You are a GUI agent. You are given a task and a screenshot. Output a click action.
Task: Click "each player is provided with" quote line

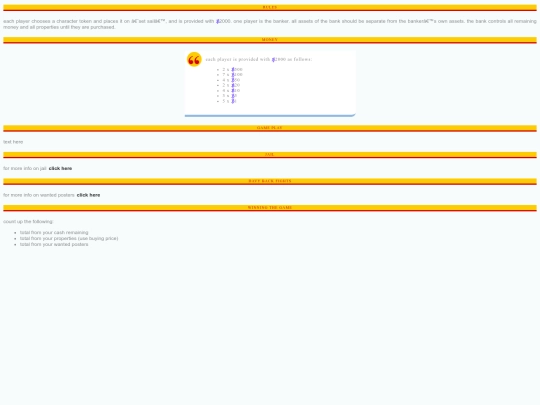259,59
